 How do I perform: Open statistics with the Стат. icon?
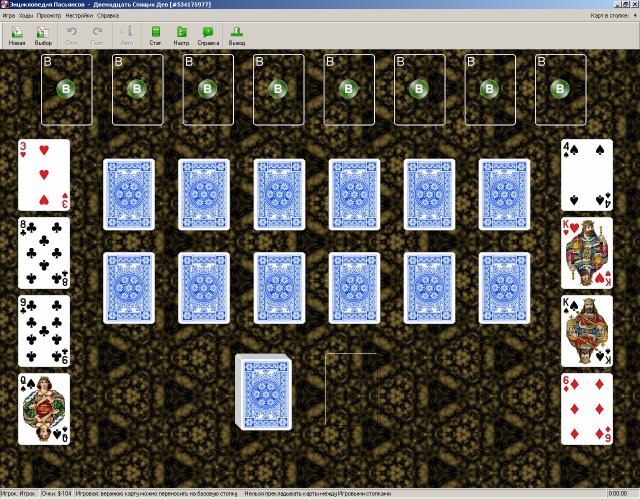[155, 35]
